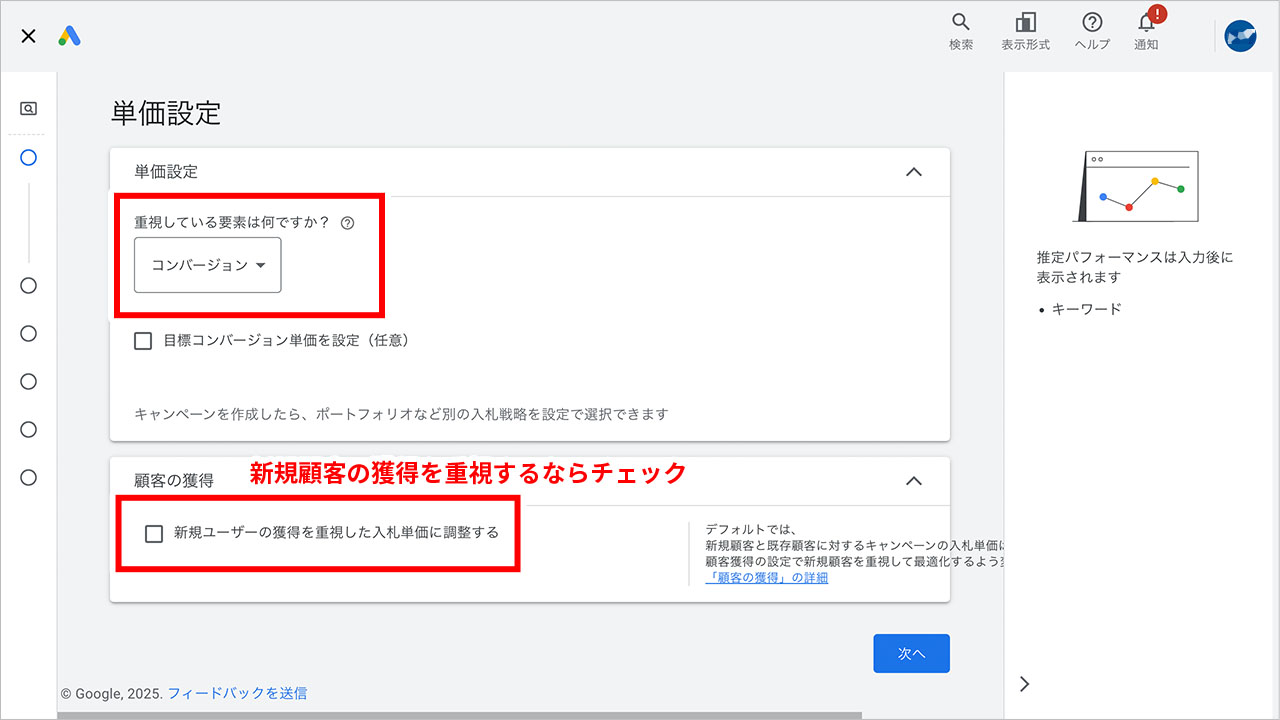View 通知 notifications with alert badge
This screenshot has width=1280, height=720.
point(1146,30)
